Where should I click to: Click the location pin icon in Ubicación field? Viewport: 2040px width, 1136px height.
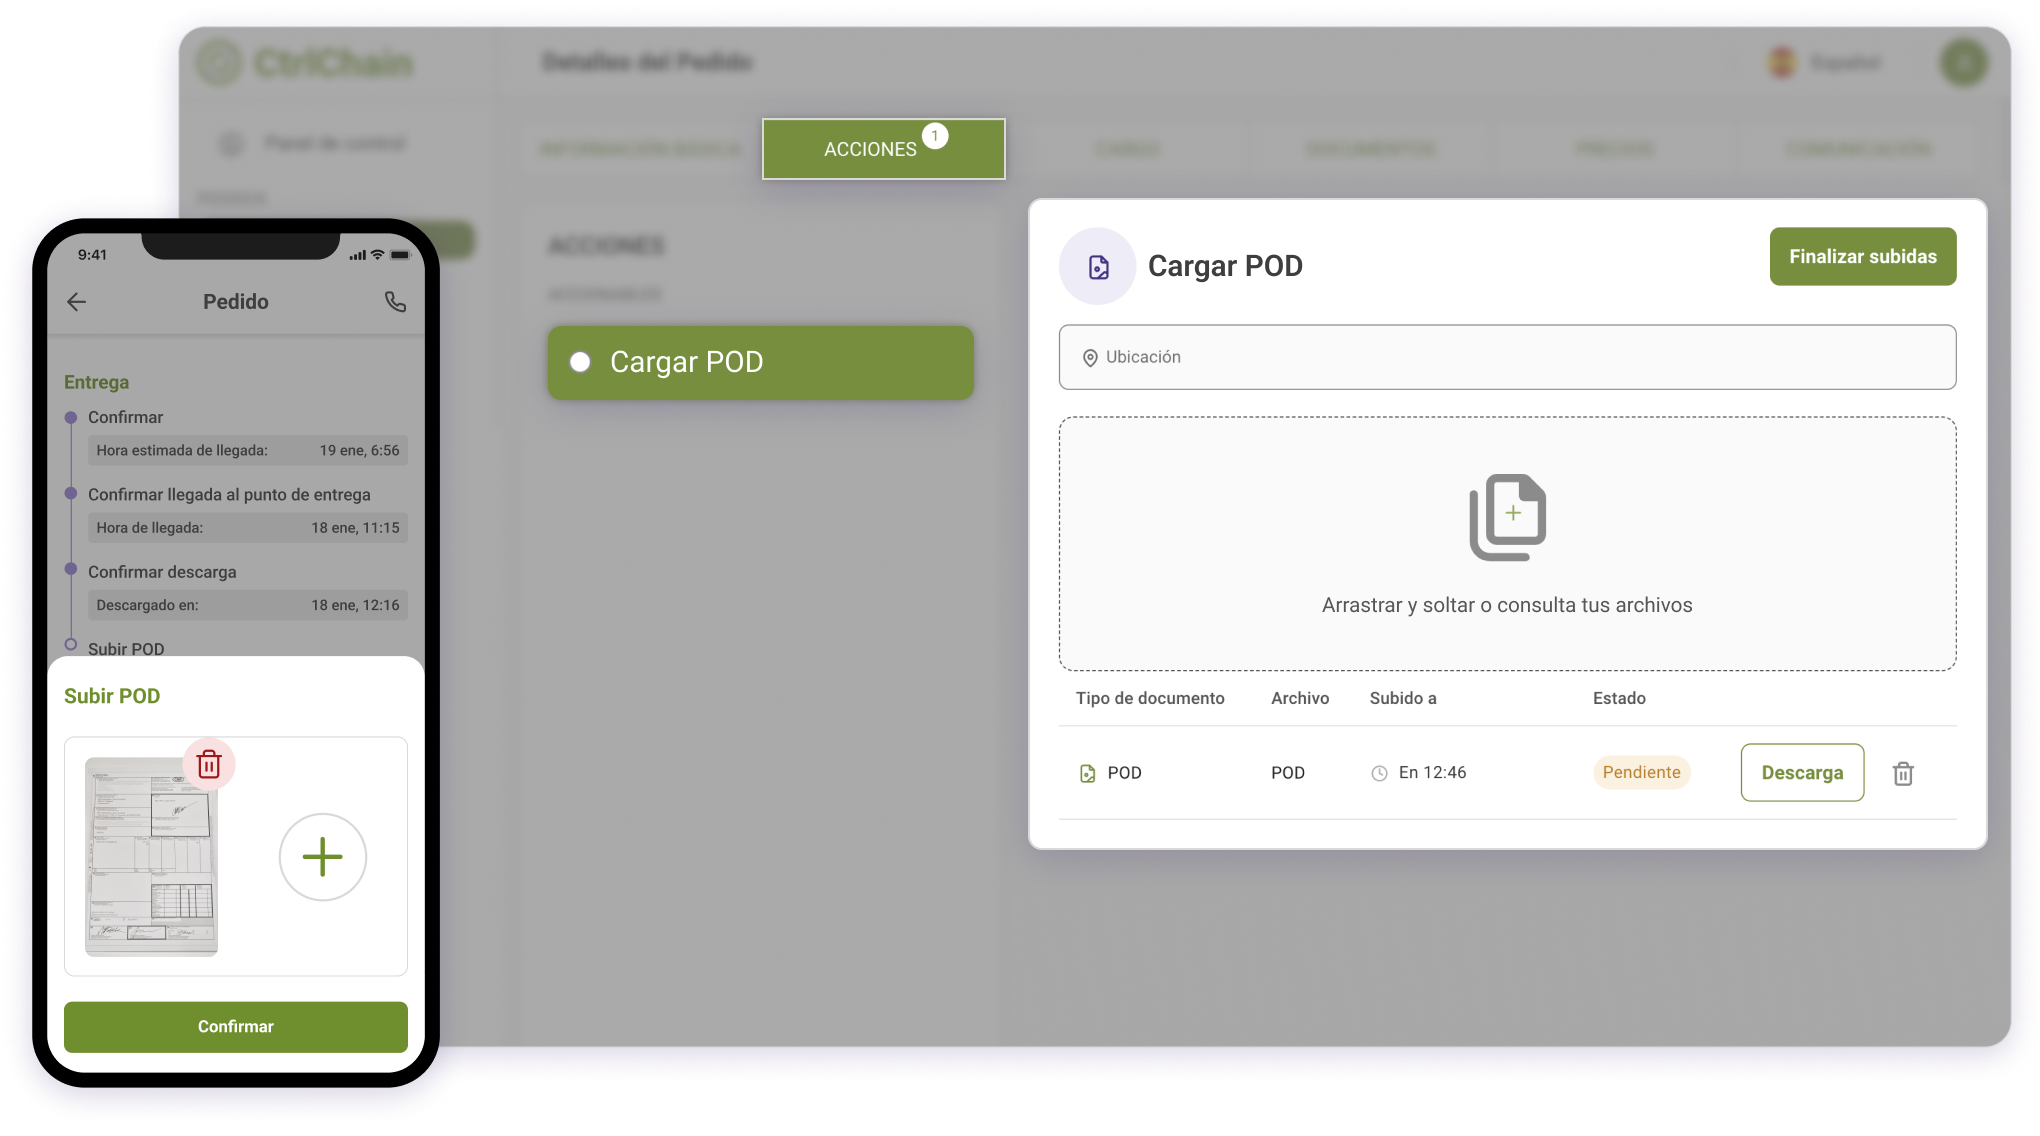(1089, 357)
